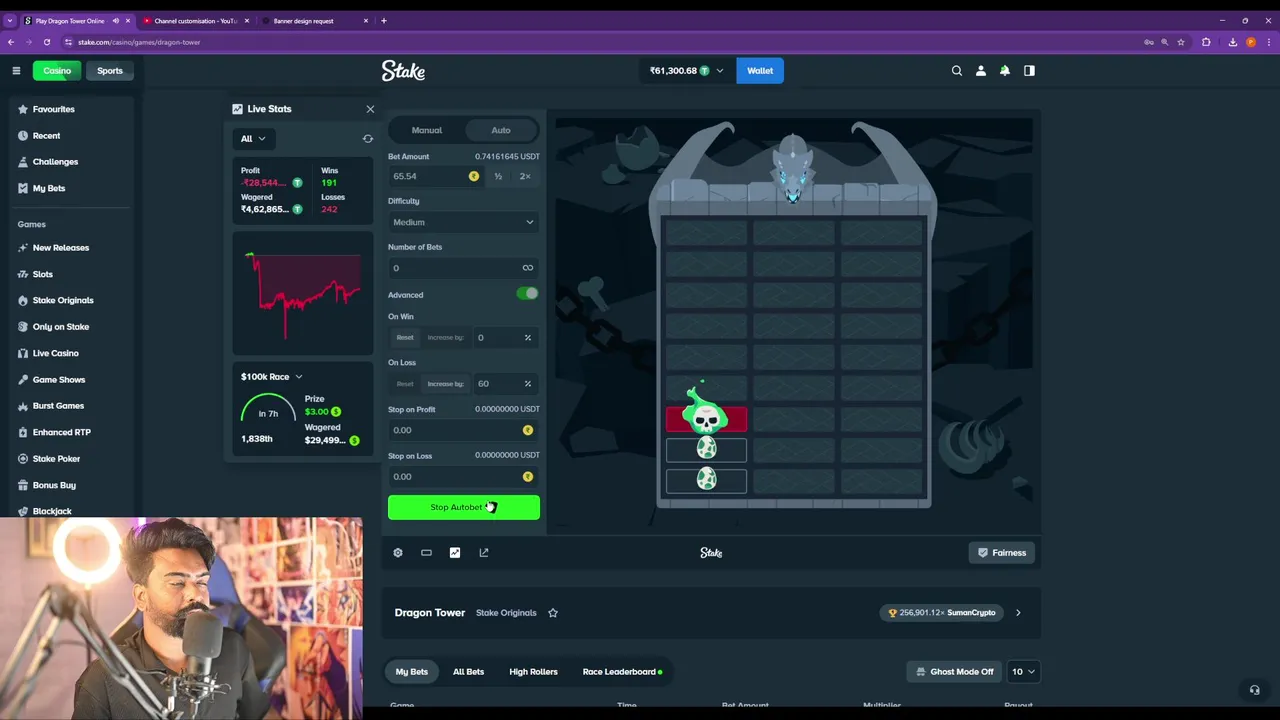
Task: Halve the bet amount with ½
Action: [498, 176]
